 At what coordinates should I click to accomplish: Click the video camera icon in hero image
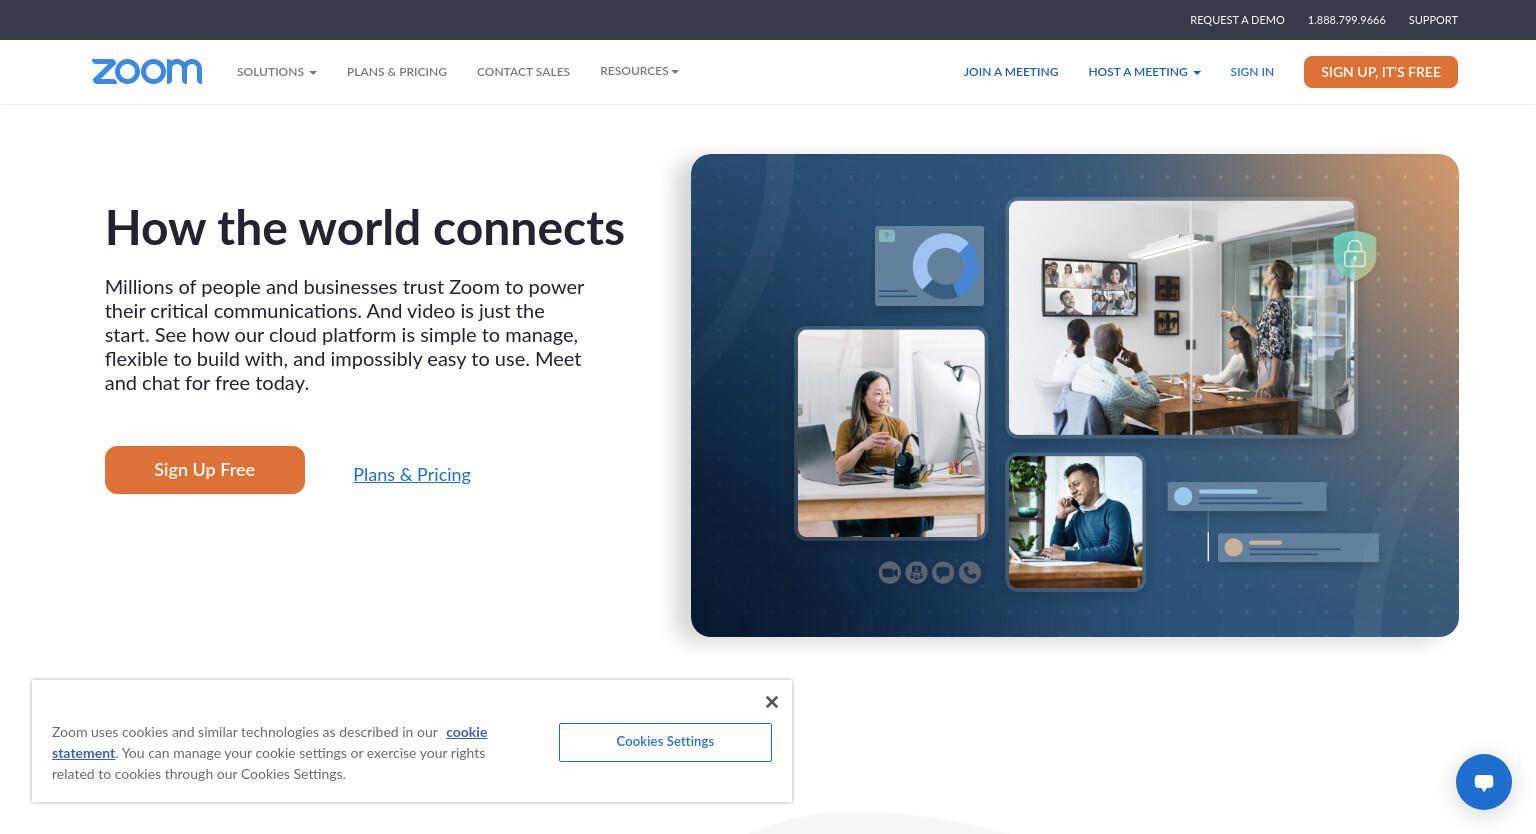889,572
